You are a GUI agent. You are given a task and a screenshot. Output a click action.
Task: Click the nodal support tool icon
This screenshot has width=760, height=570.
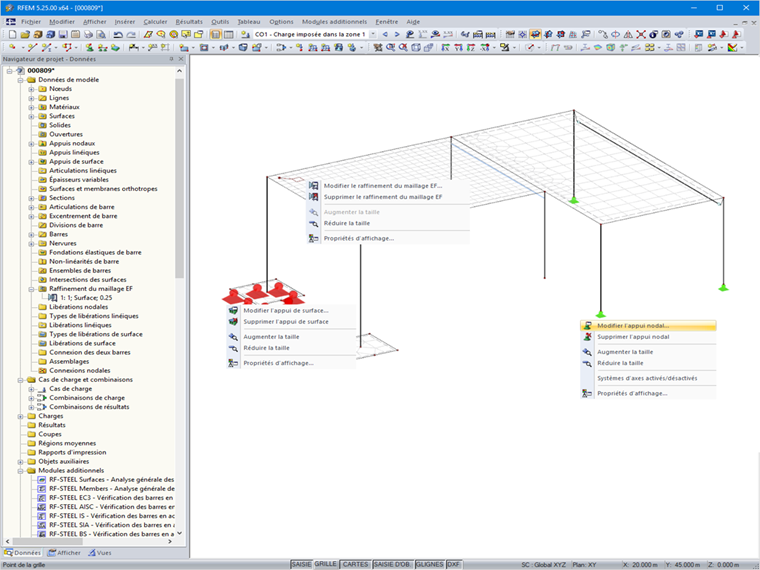tap(89, 47)
